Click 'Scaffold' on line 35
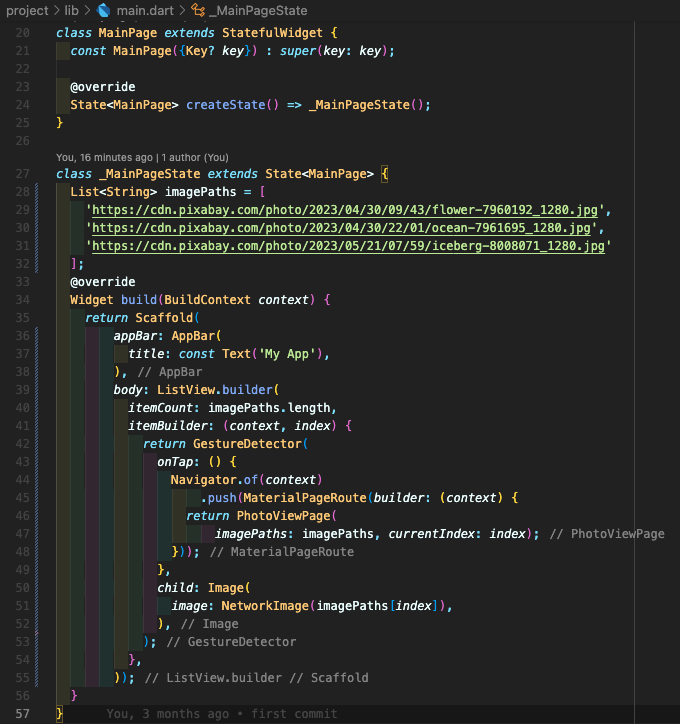 (x=164, y=318)
